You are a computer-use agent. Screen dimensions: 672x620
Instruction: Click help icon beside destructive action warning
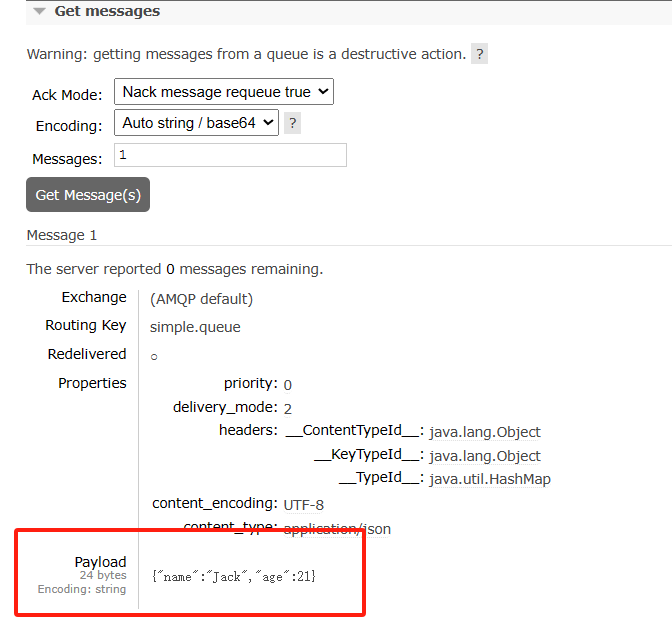[480, 54]
